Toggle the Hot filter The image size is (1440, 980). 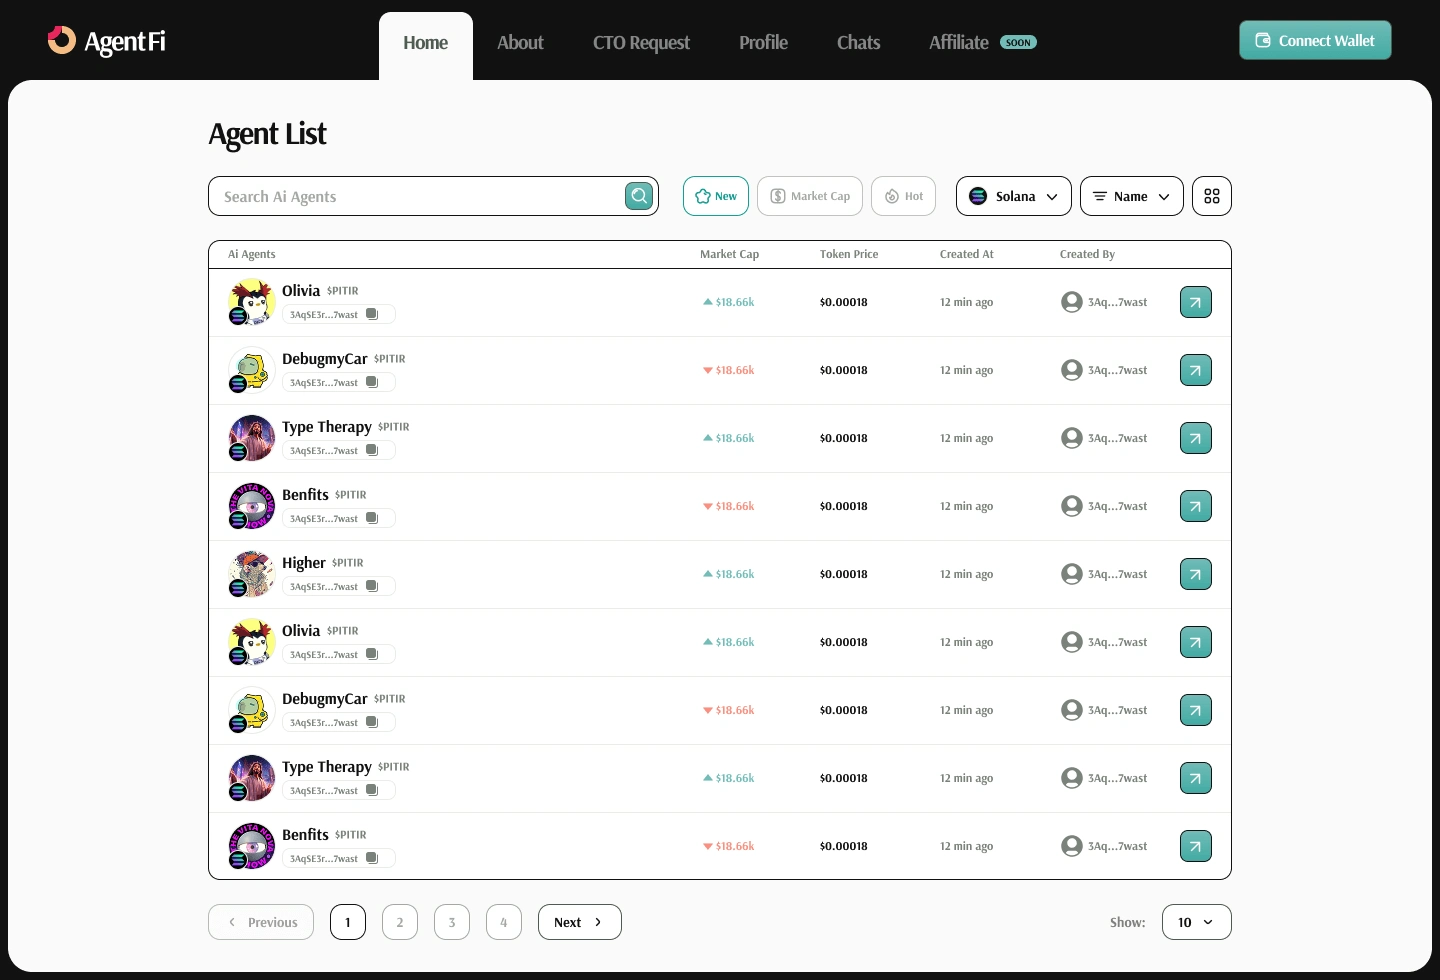pyautogui.click(x=904, y=196)
